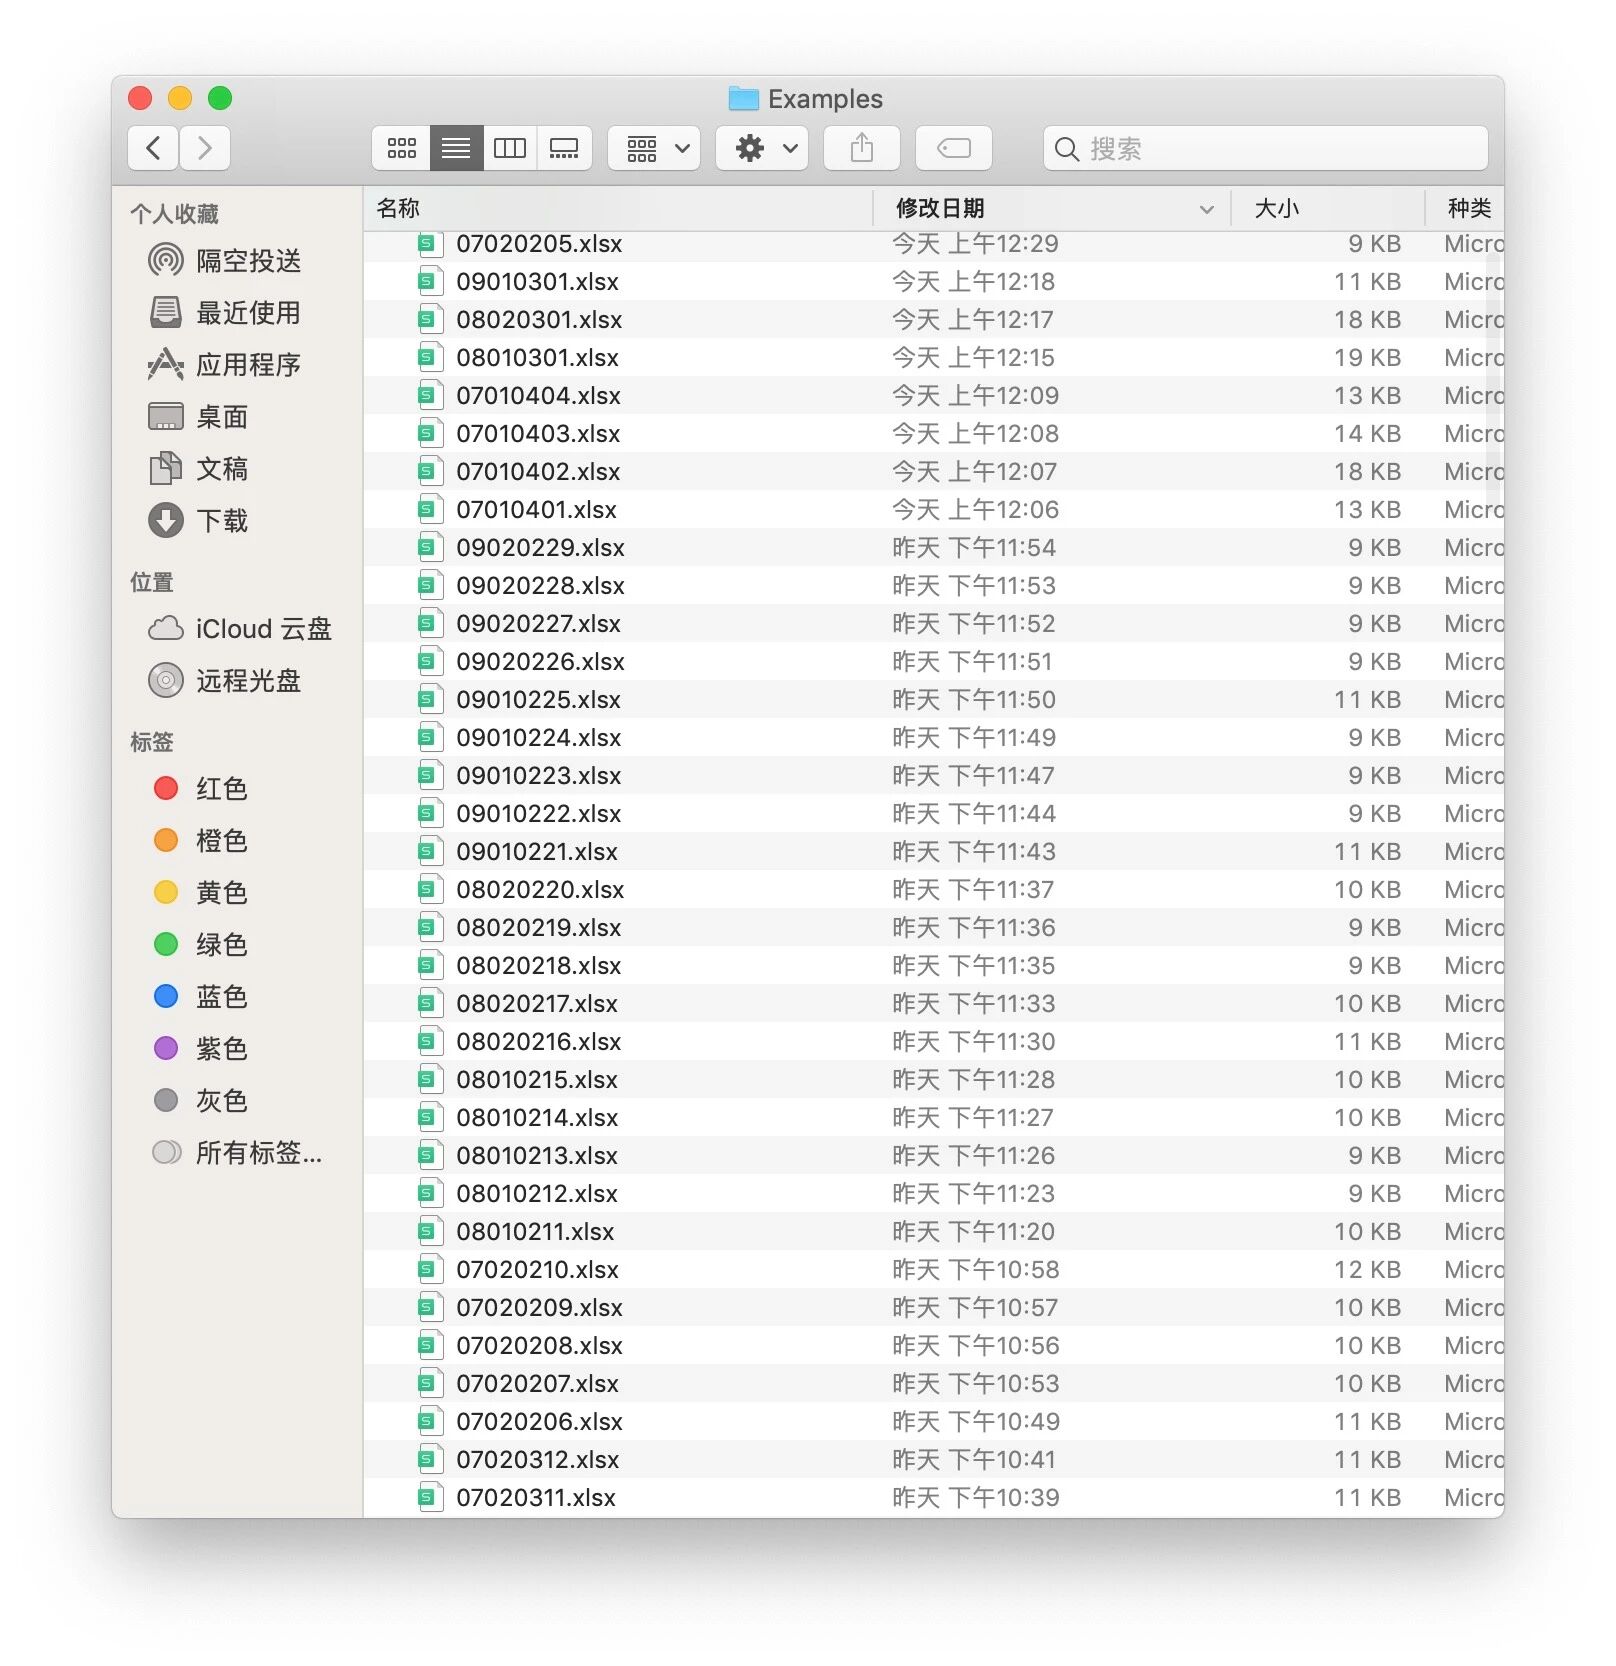
Task: Switch to icon view
Action: click(402, 149)
